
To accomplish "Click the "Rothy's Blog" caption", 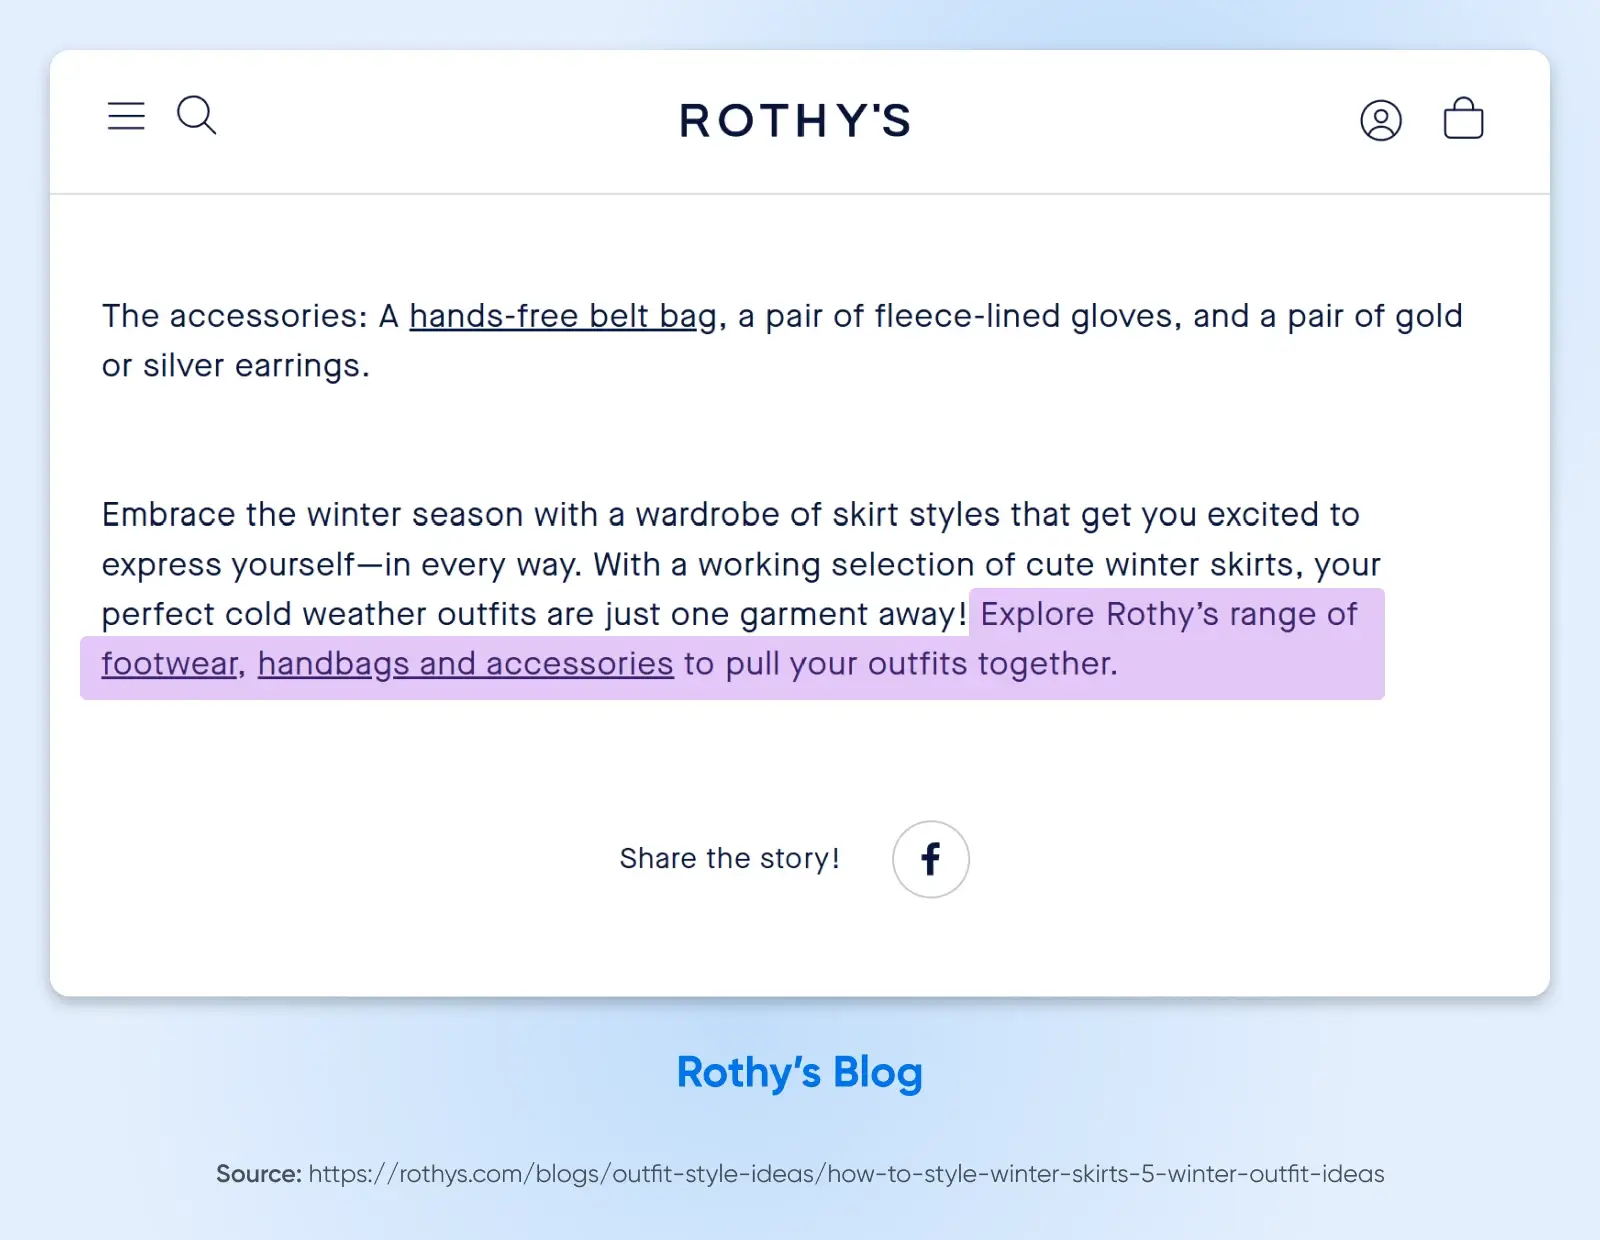I will click(799, 1073).
